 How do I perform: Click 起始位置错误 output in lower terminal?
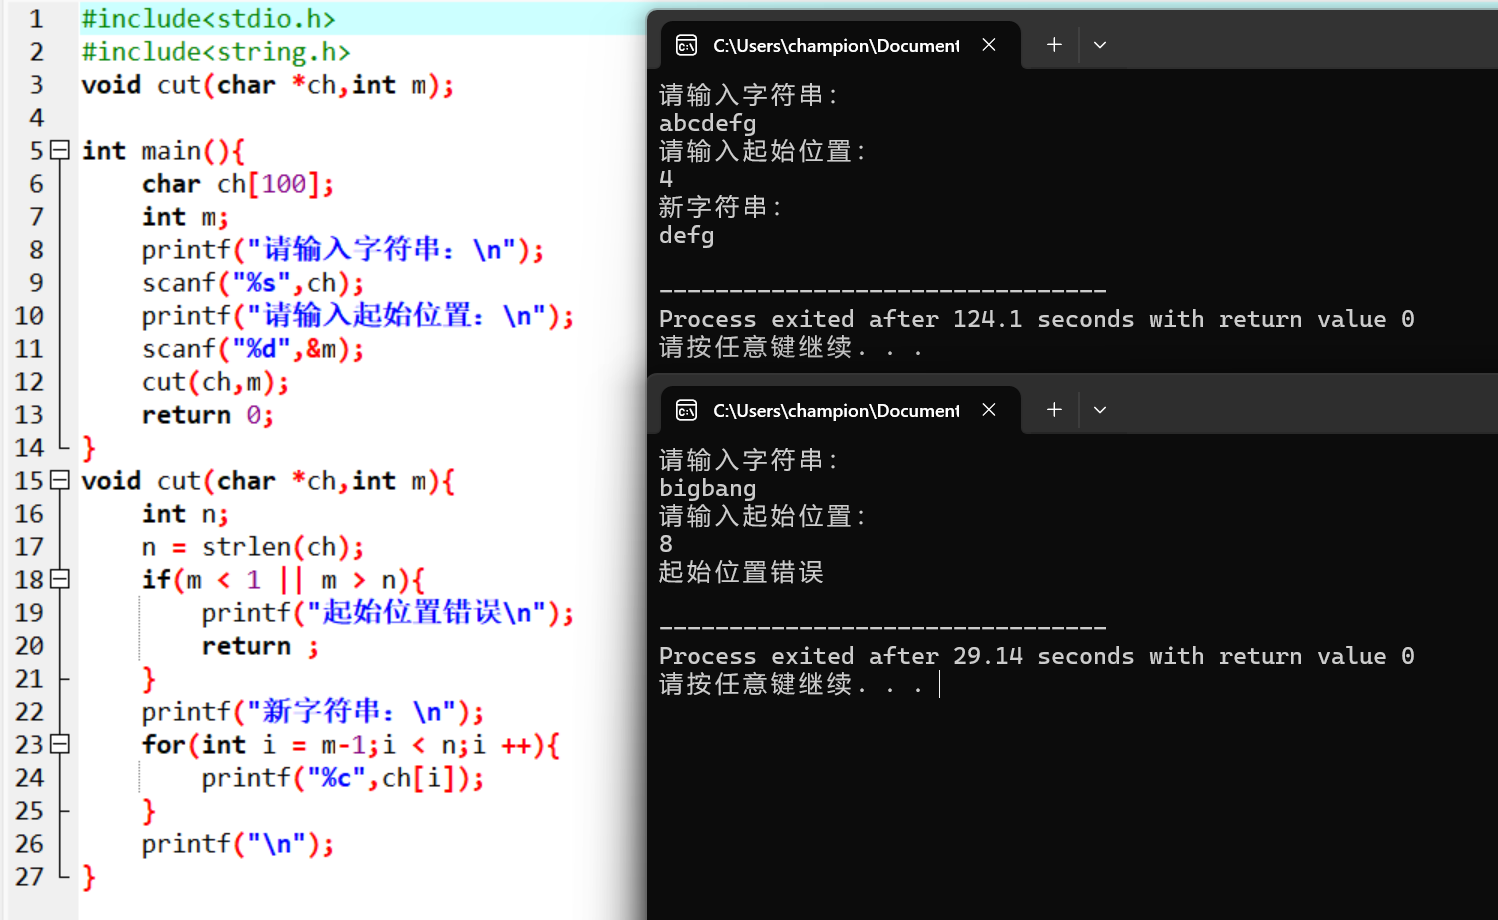pos(741,572)
